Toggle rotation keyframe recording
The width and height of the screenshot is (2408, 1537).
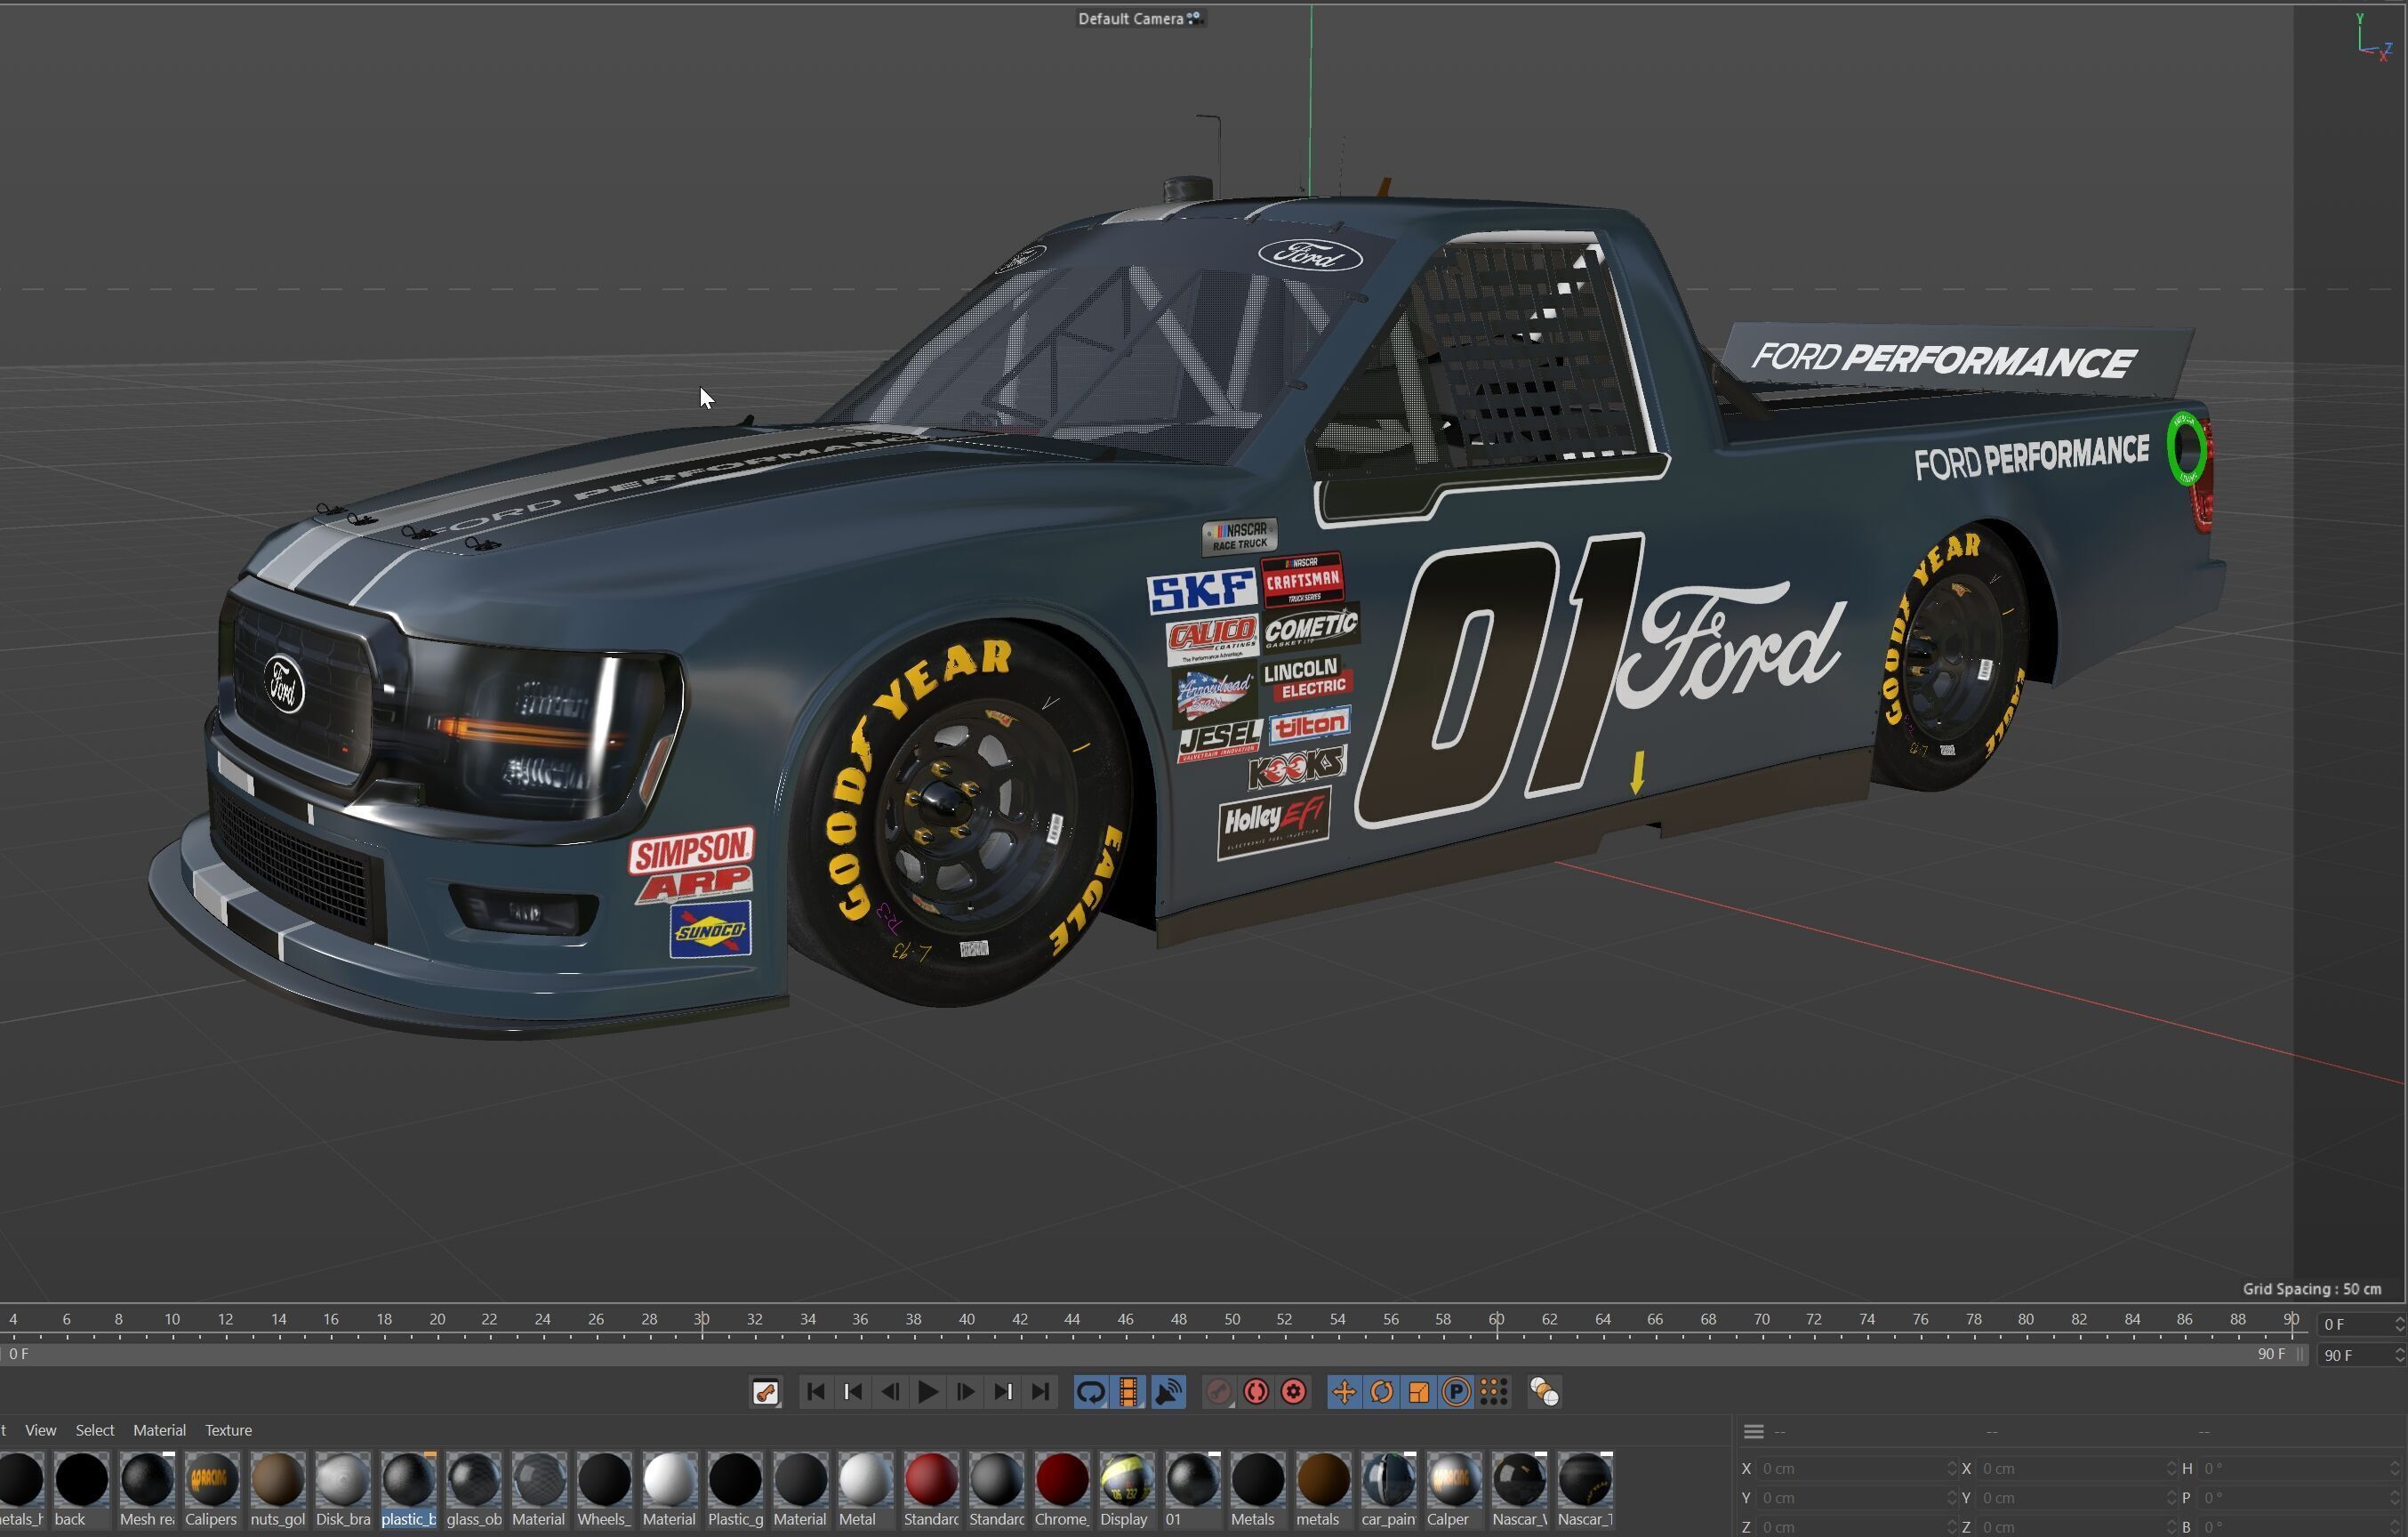(x=1382, y=1392)
